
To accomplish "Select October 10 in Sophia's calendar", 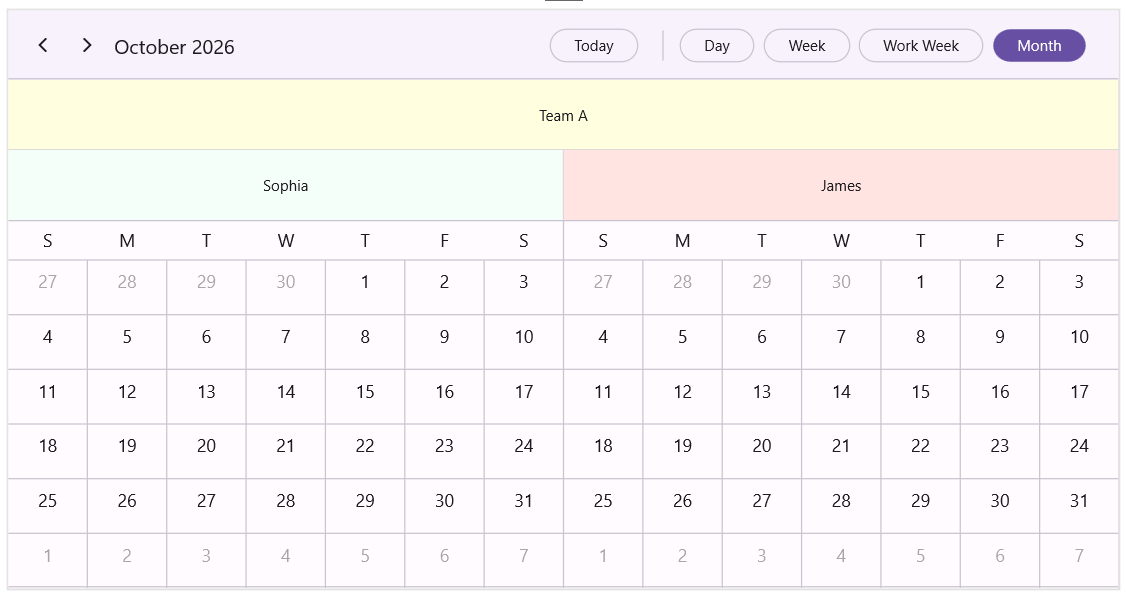I will (524, 342).
